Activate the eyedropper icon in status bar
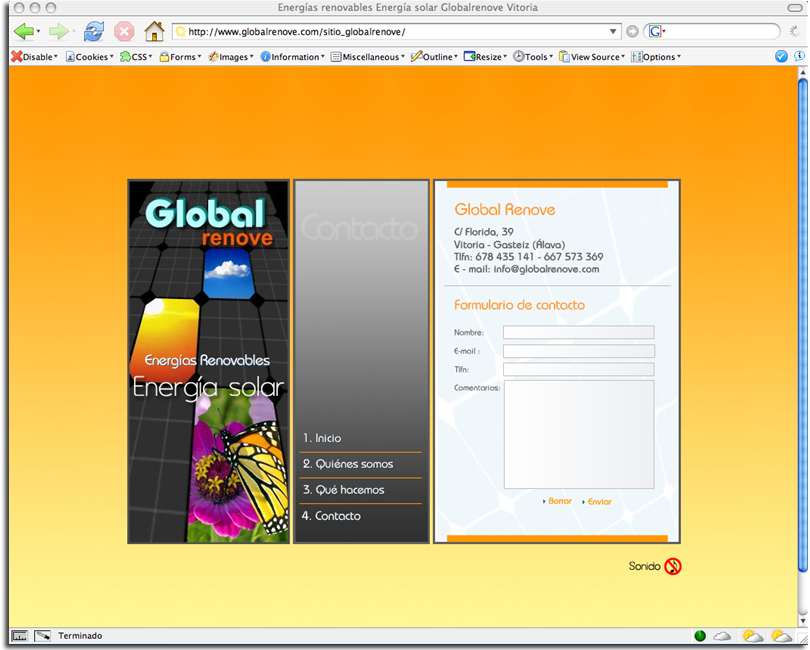 pos(42,636)
